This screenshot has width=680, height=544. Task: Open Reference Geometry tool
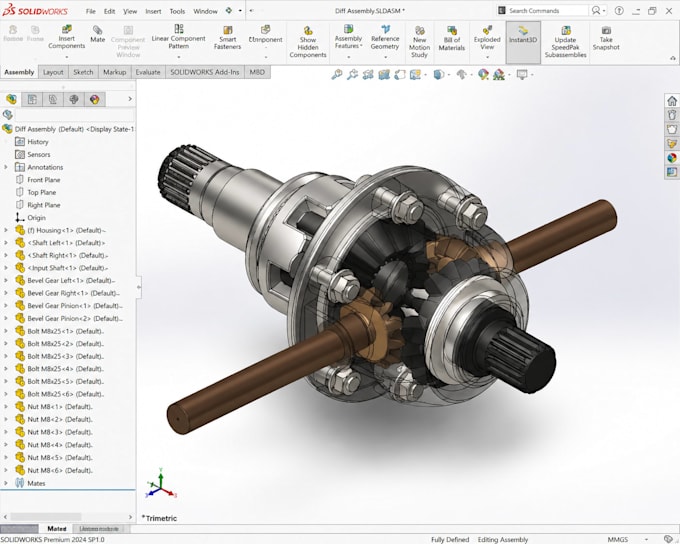coord(385,36)
